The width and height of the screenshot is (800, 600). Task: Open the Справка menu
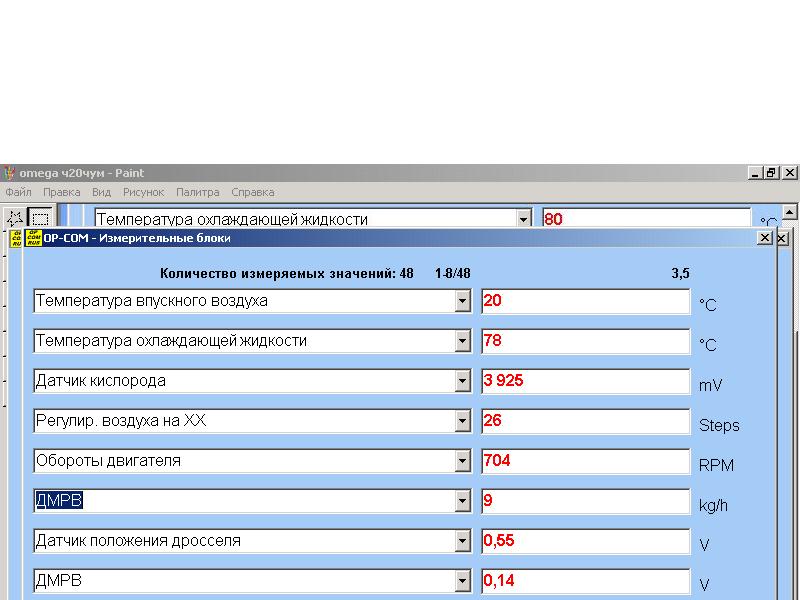(253, 192)
